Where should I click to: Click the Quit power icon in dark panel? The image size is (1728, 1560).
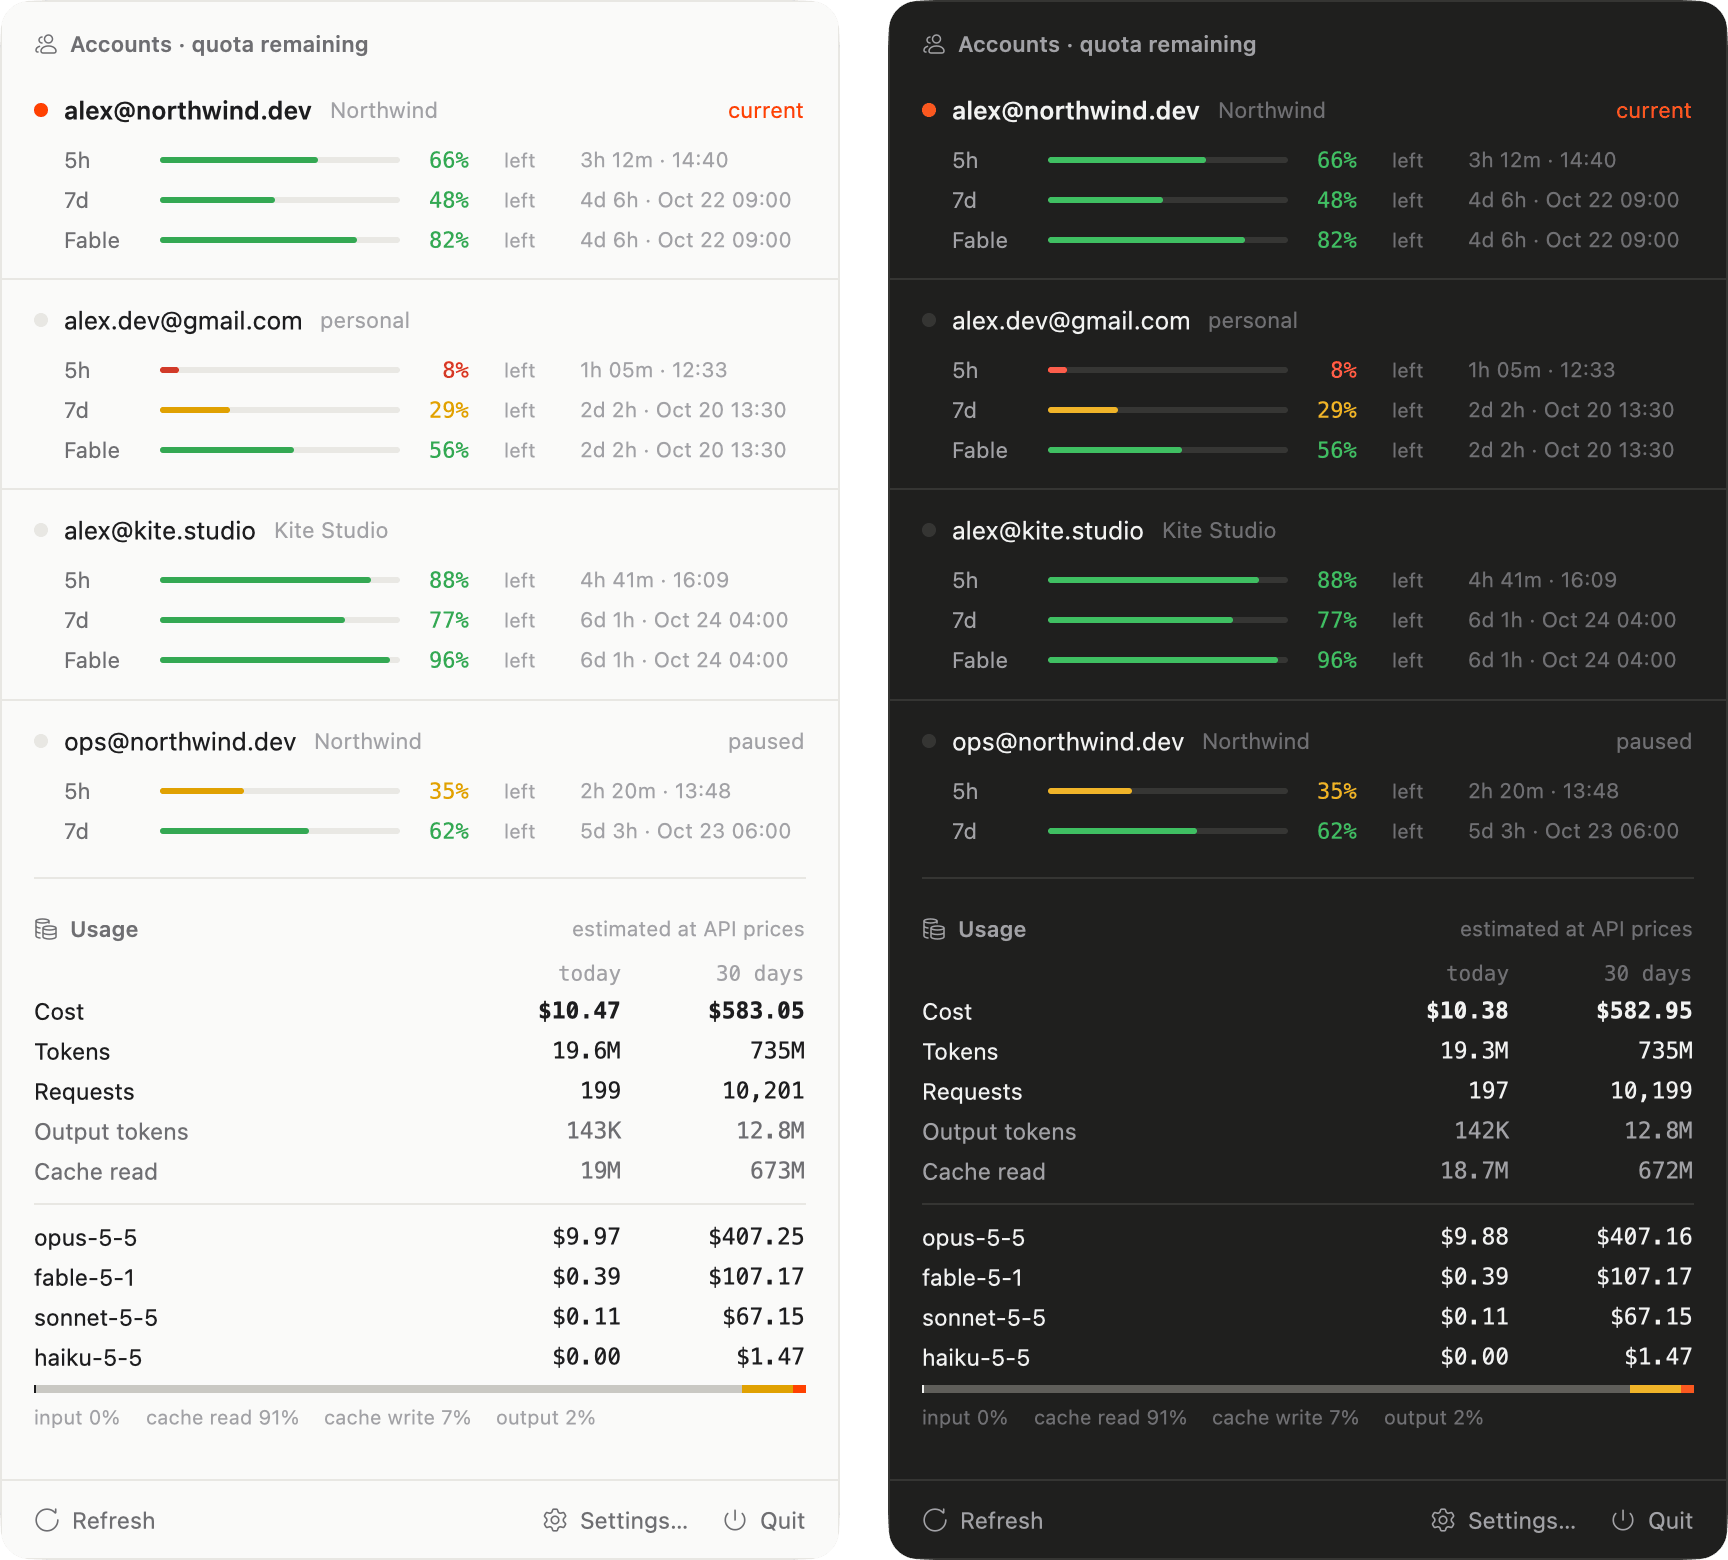point(1623,1520)
